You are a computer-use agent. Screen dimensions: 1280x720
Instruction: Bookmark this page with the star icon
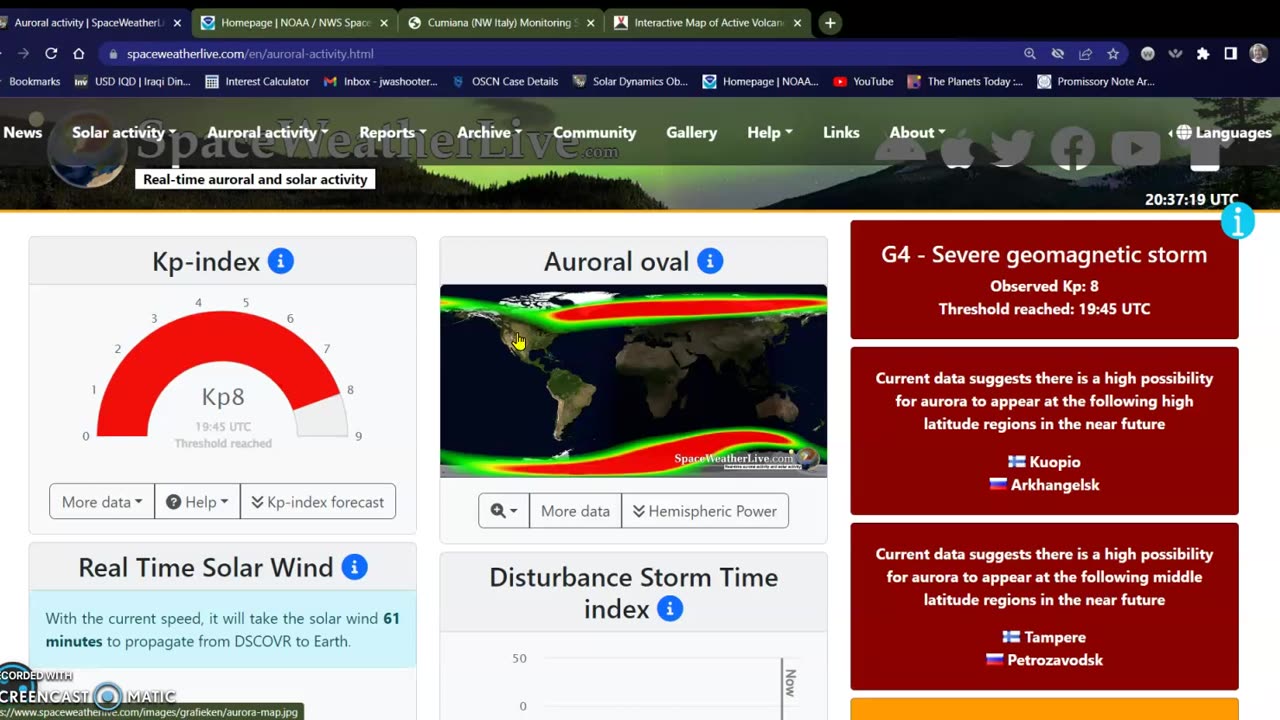click(x=1113, y=53)
